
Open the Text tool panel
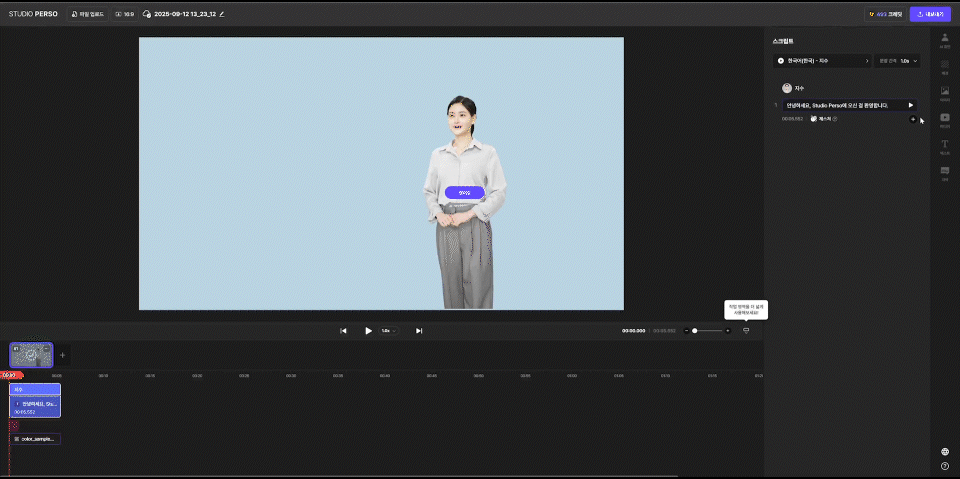pyautogui.click(x=945, y=146)
